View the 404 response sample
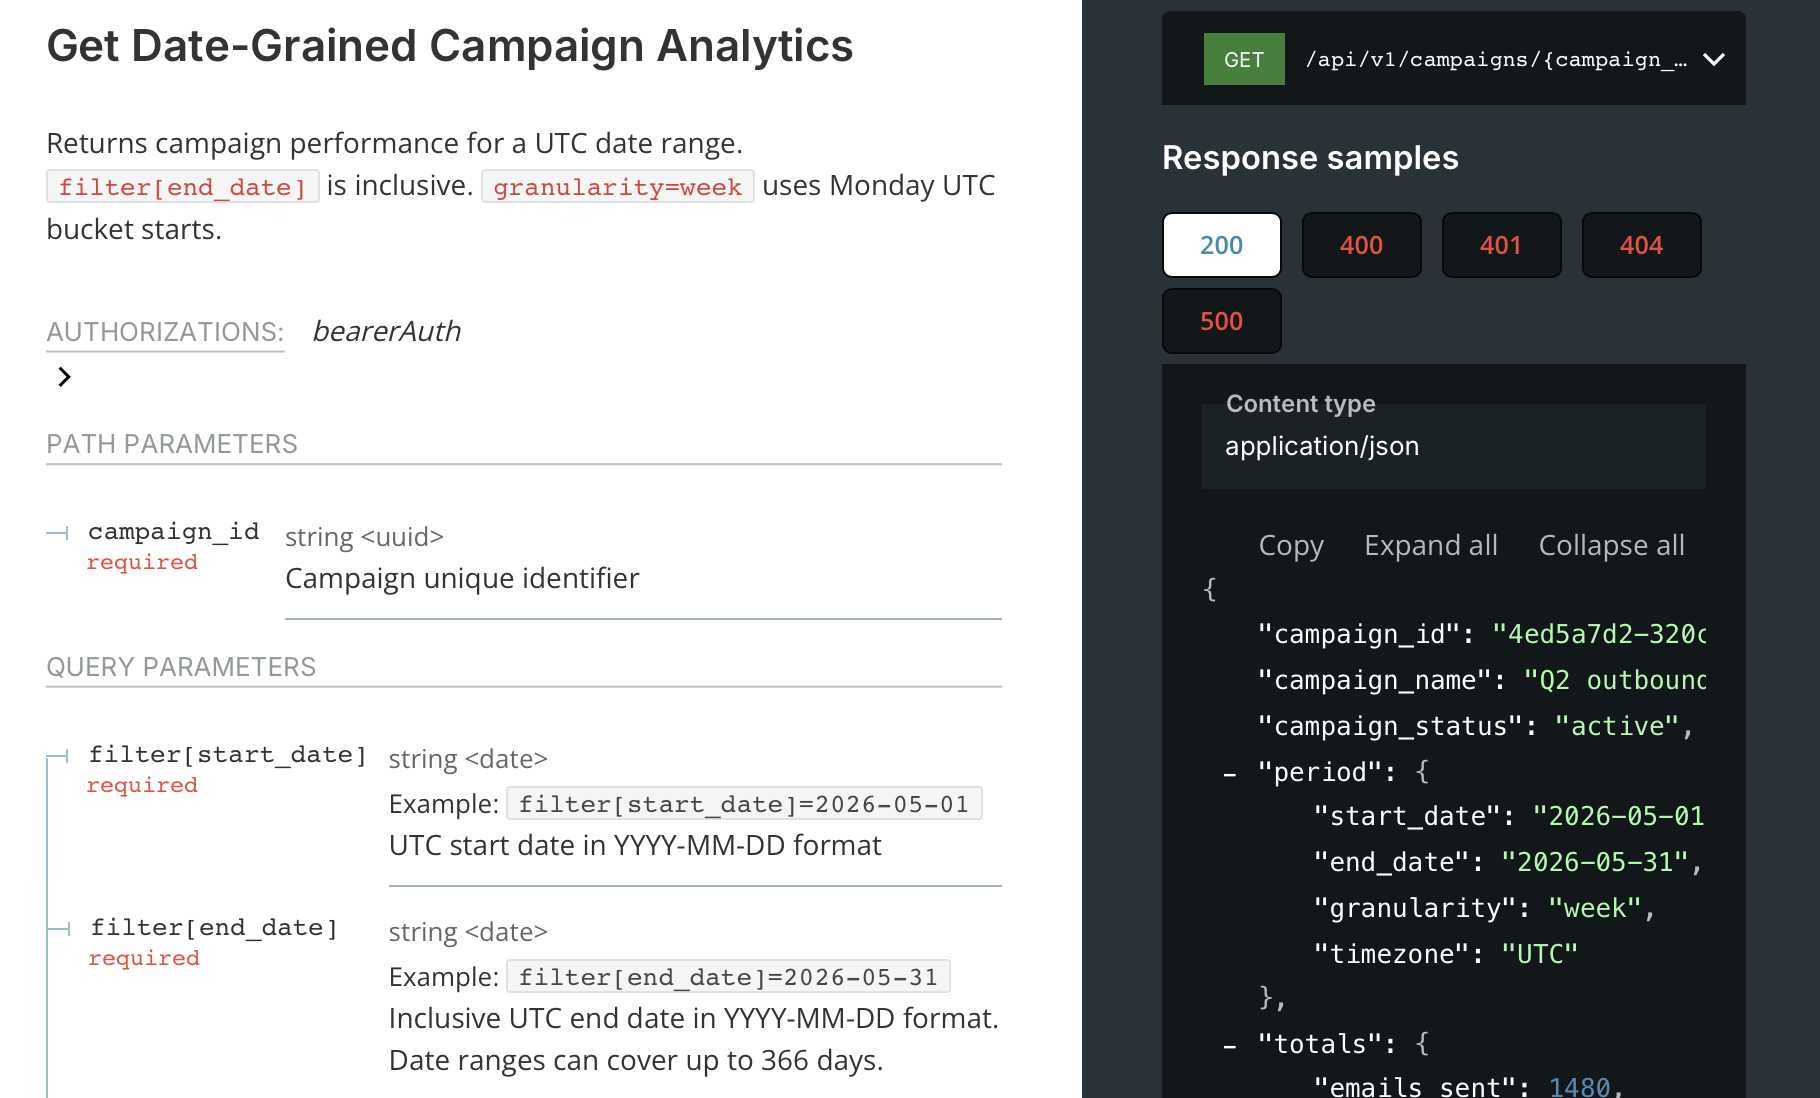Screen dimensions: 1820x1098 [x=1641, y=245]
